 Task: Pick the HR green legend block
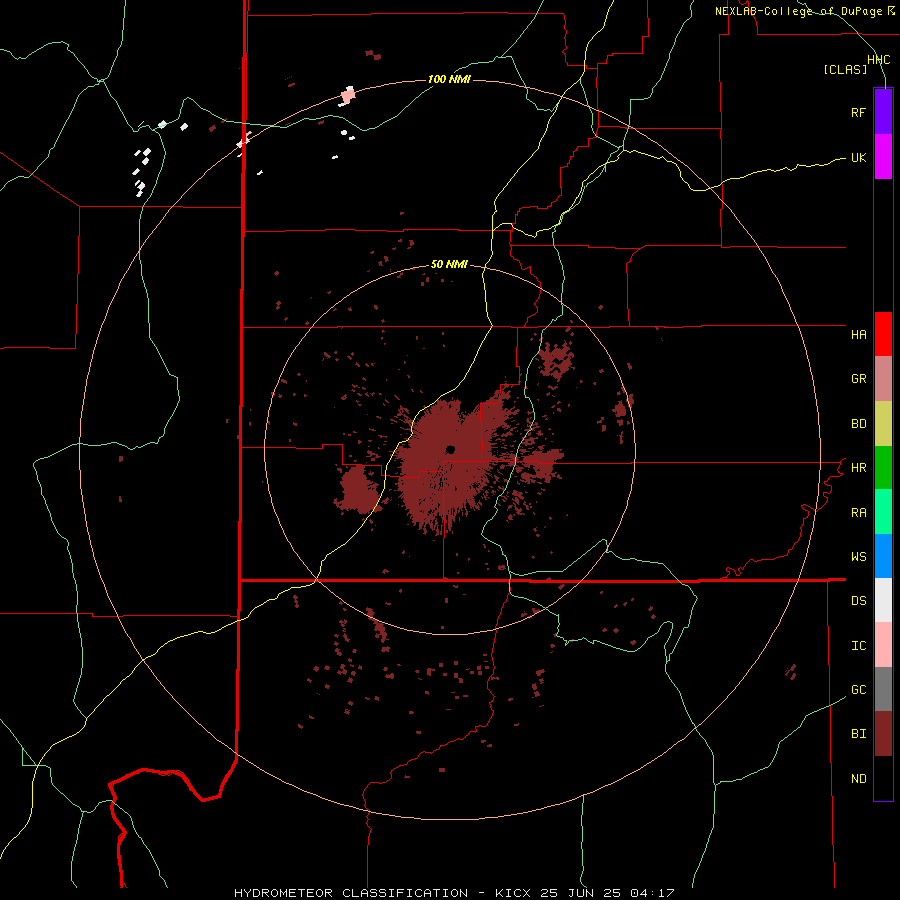(883, 468)
